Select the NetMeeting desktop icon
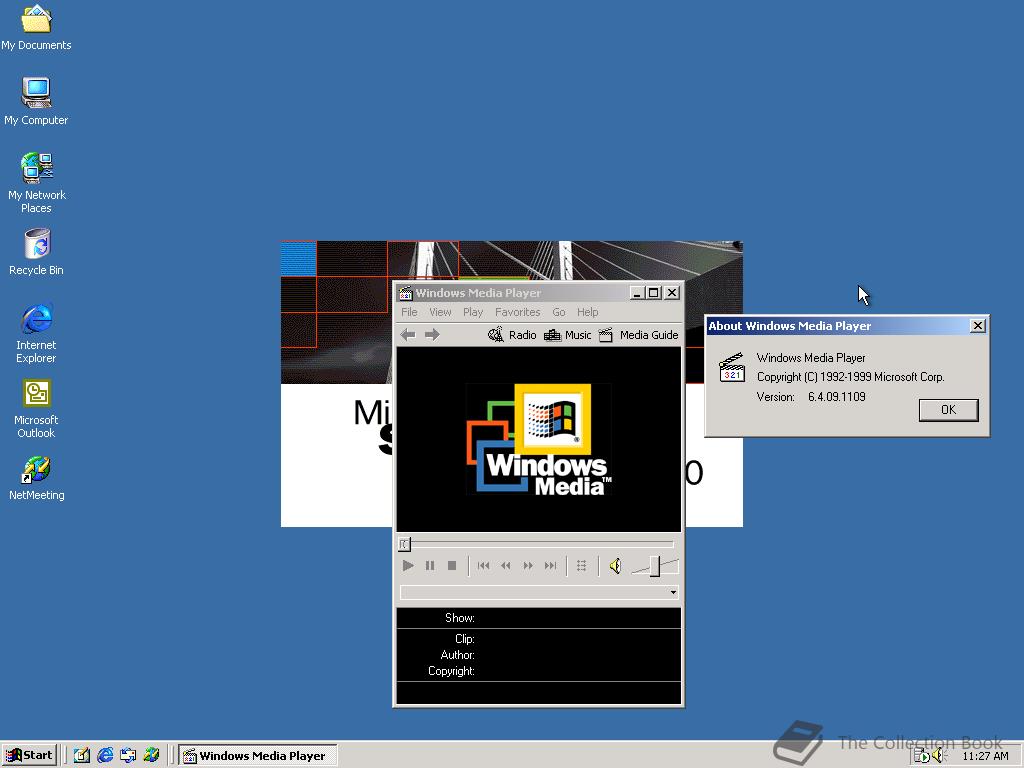 click(x=37, y=478)
